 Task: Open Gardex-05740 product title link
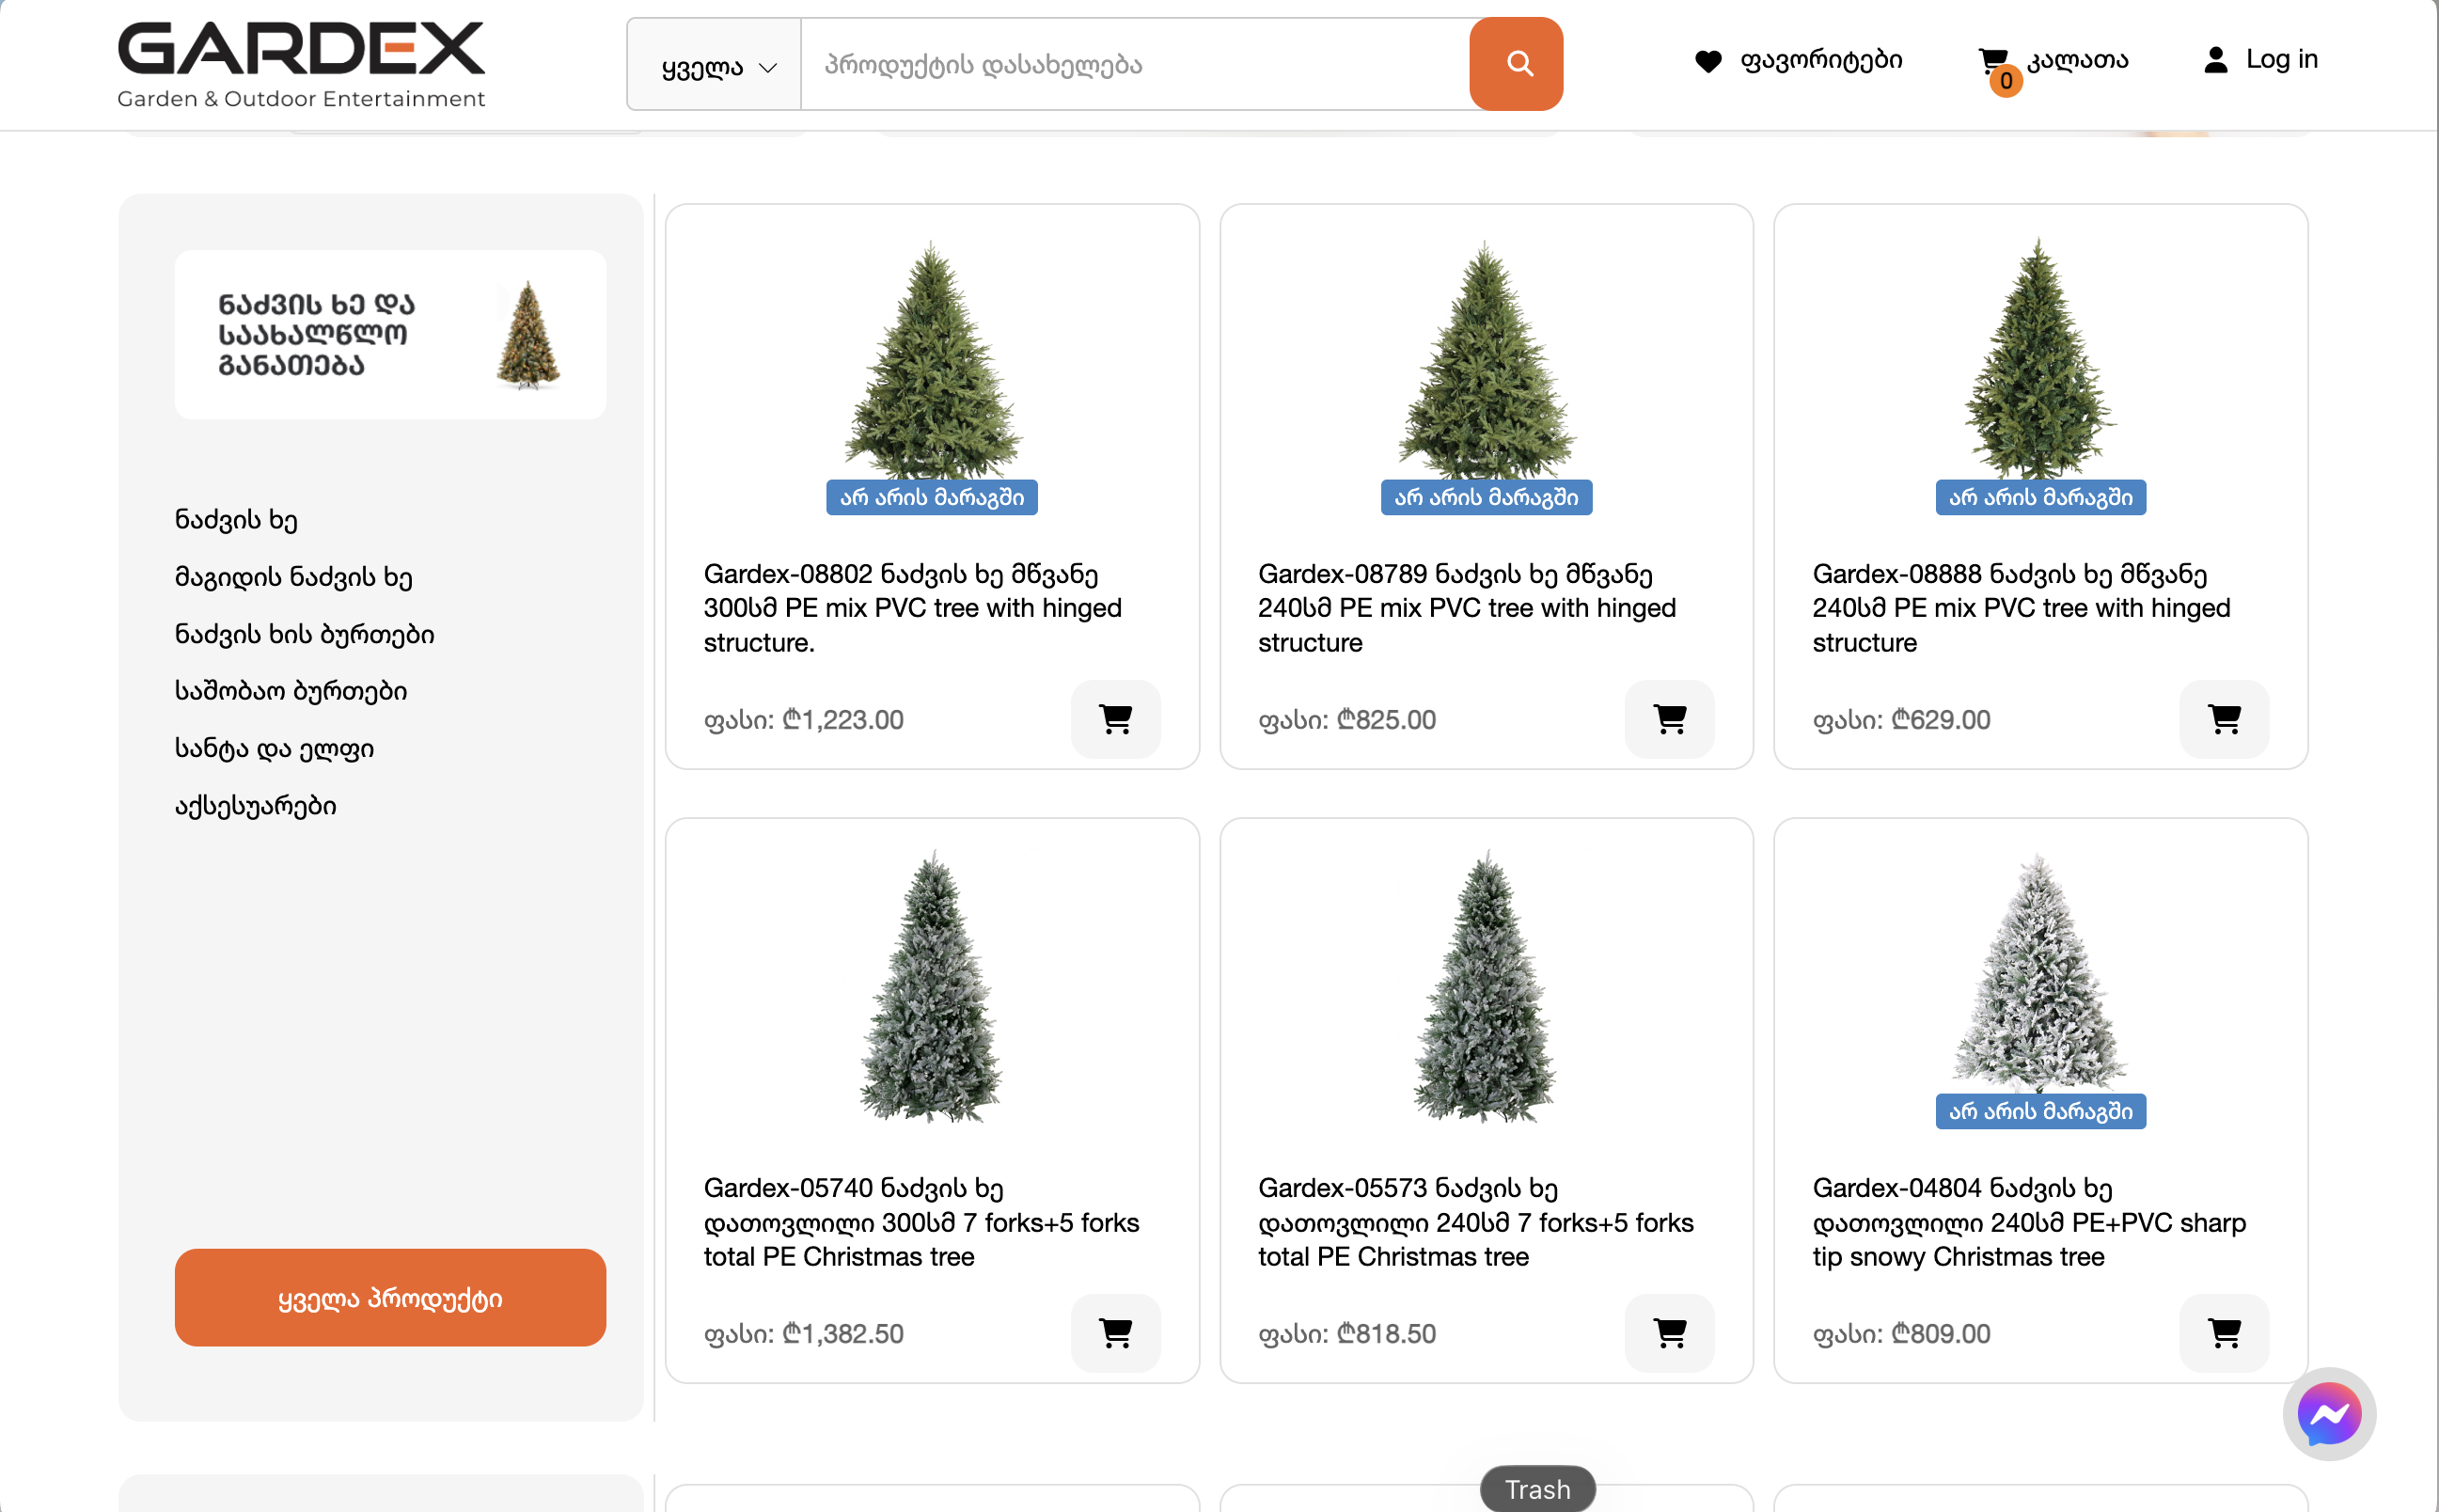pyautogui.click(x=921, y=1222)
